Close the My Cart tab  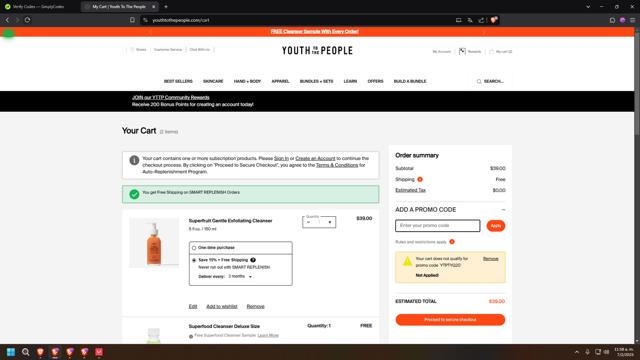pos(153,7)
